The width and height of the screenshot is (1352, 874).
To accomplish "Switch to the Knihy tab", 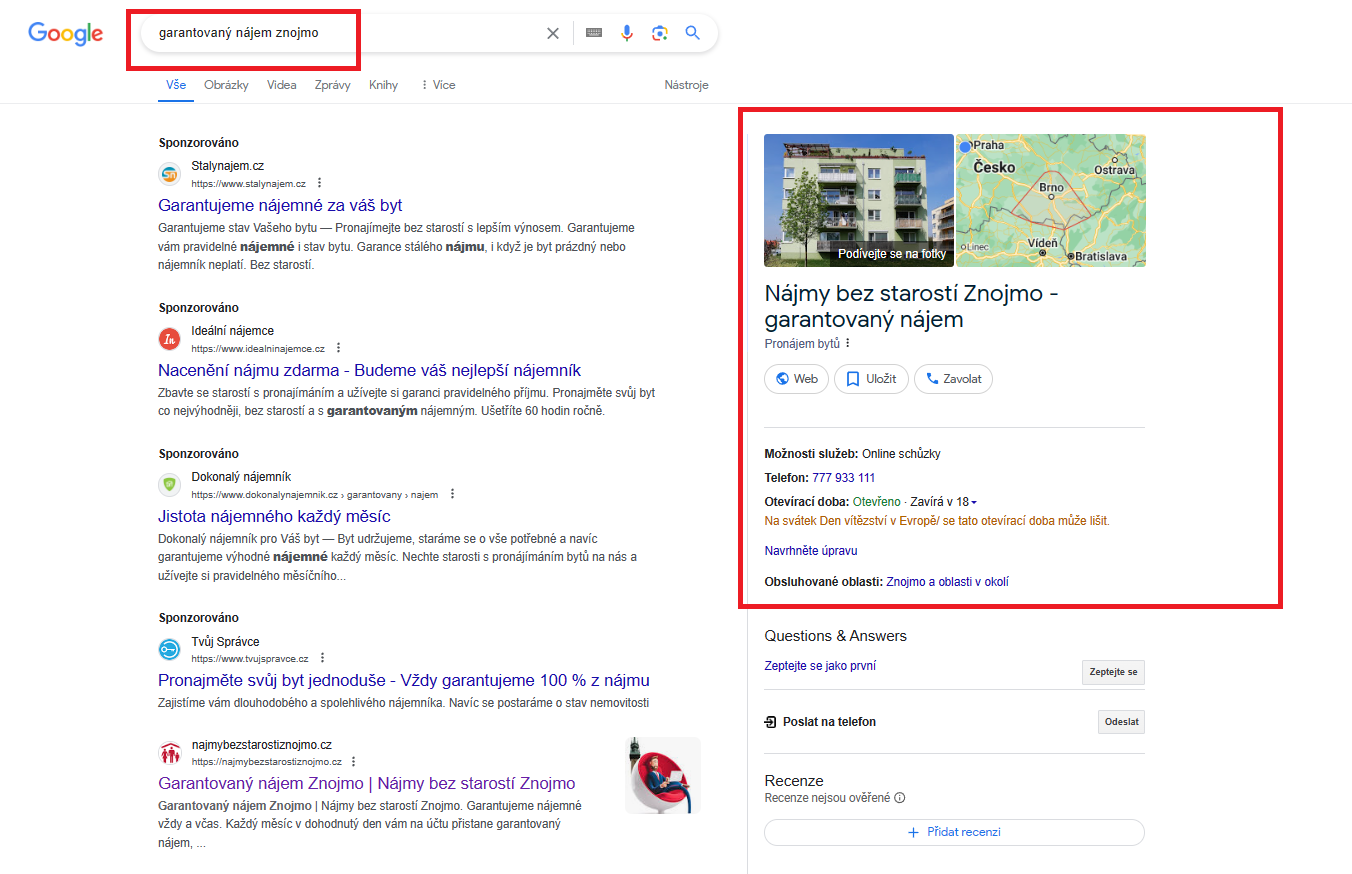I will pos(383,85).
